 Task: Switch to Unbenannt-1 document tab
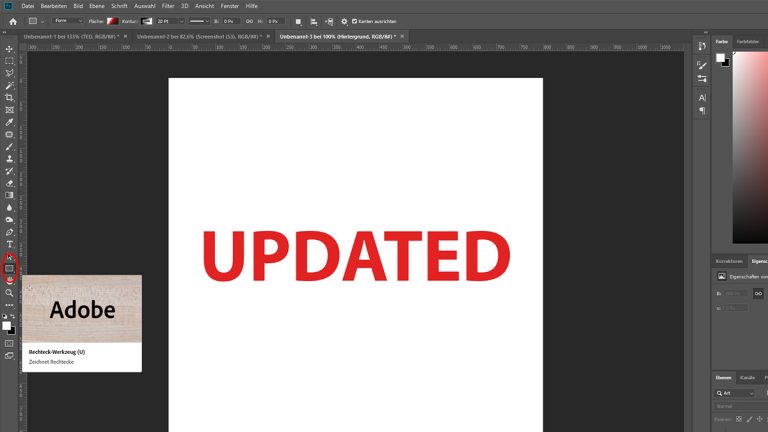pyautogui.click(x=71, y=37)
